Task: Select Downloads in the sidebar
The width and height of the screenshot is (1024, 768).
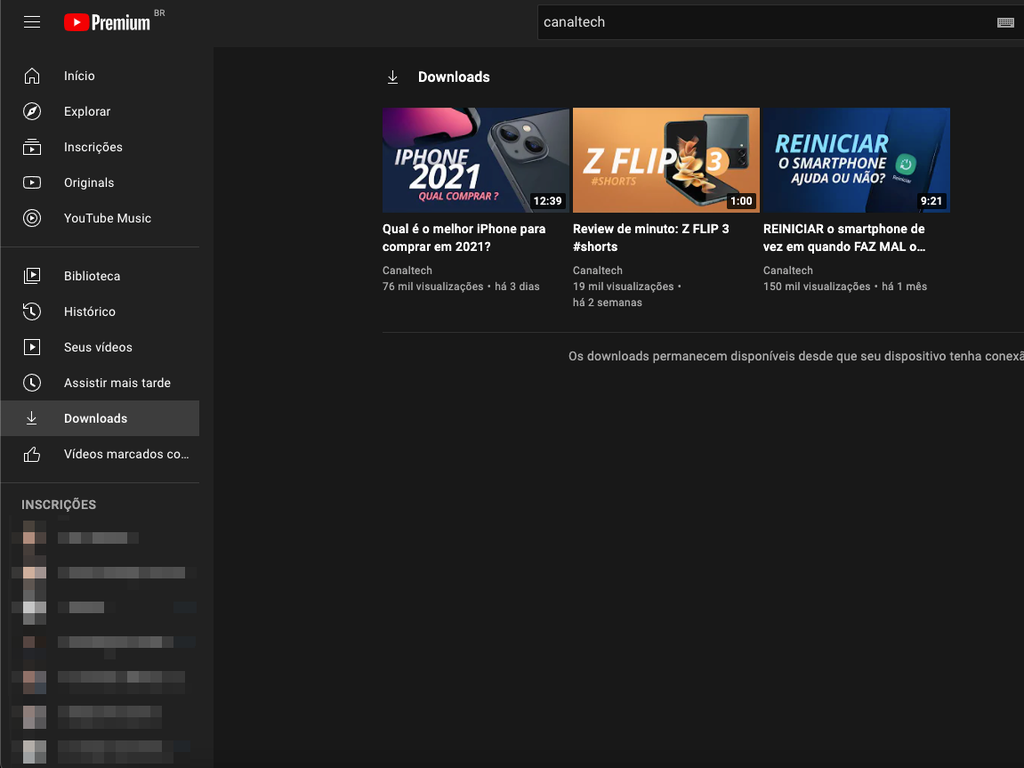Action: (100, 419)
